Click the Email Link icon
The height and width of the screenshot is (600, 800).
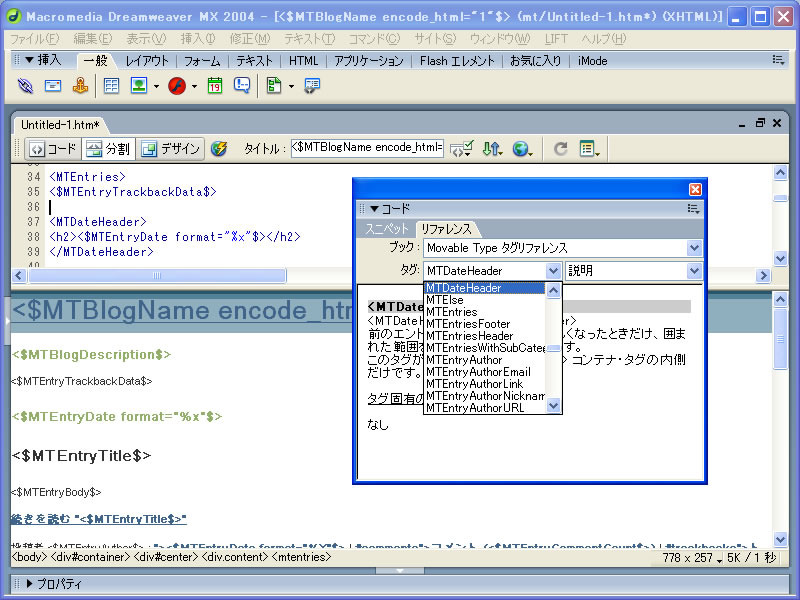(x=53, y=86)
